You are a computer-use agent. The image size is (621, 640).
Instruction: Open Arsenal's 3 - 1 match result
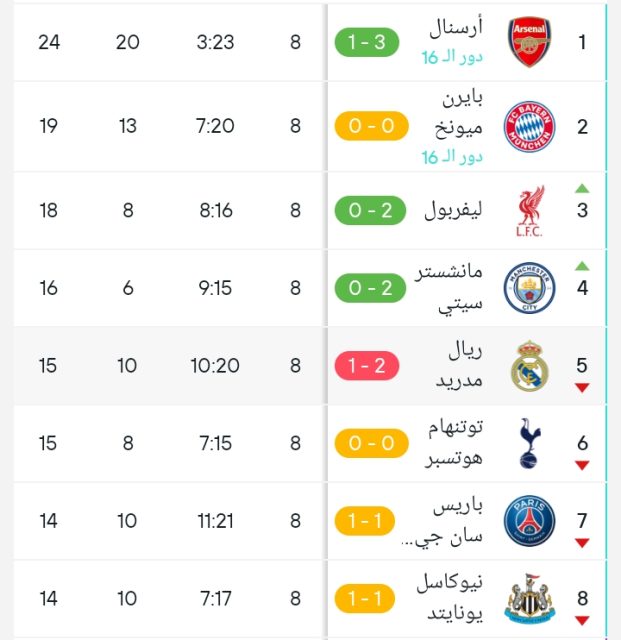pos(367,42)
